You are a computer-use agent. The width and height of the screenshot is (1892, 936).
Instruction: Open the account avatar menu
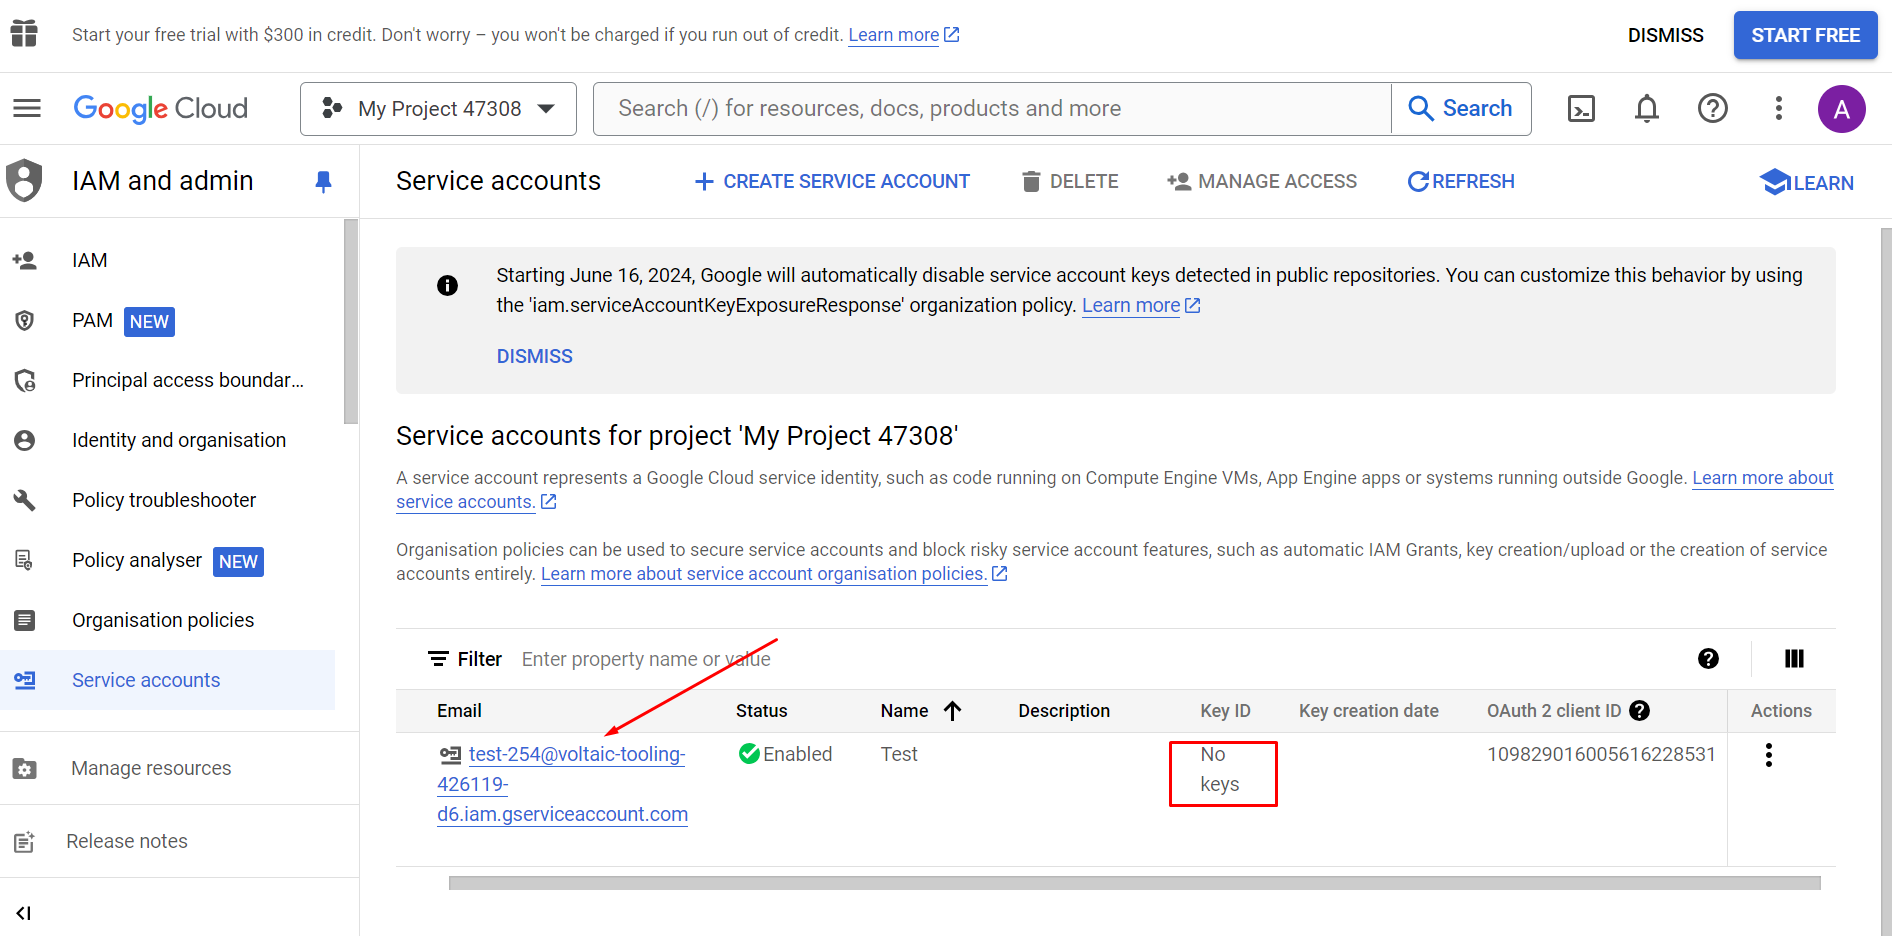1843,109
